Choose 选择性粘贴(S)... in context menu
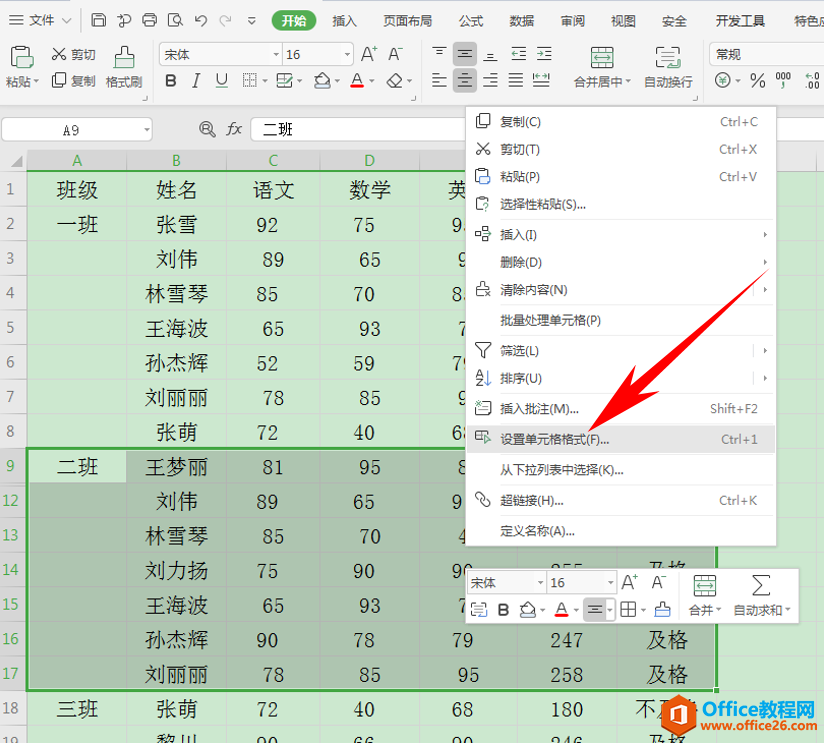This screenshot has height=743, width=824. 620,204
